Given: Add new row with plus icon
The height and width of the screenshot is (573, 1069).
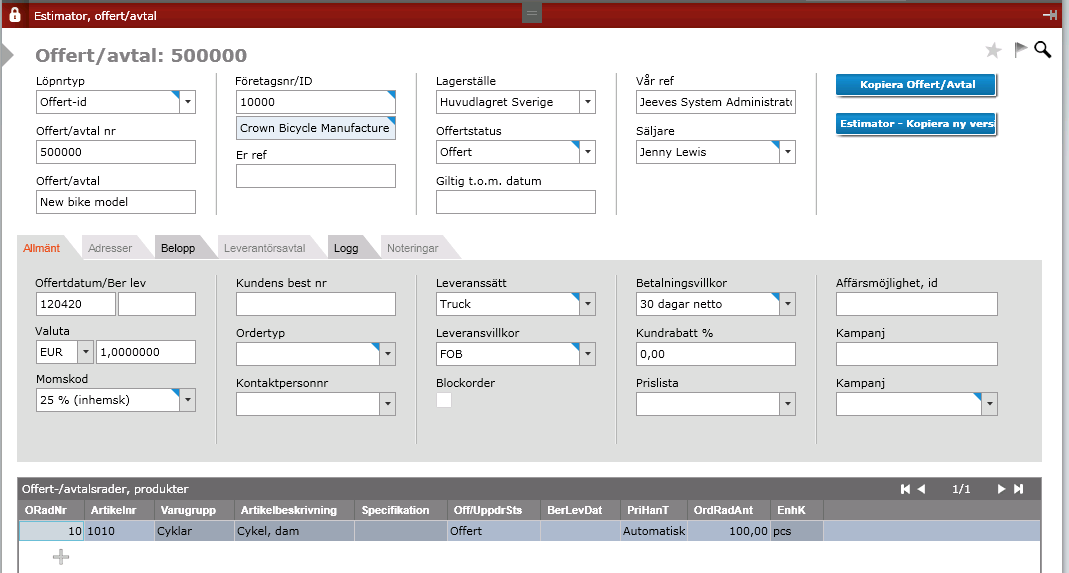Looking at the screenshot, I should pos(61,557).
